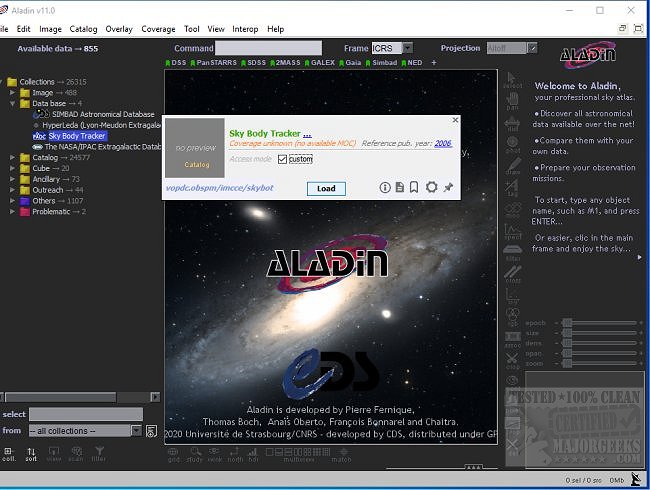Open the info icon in Sky Body Tracker popup
Screen dimensions: 650x490
[385, 188]
